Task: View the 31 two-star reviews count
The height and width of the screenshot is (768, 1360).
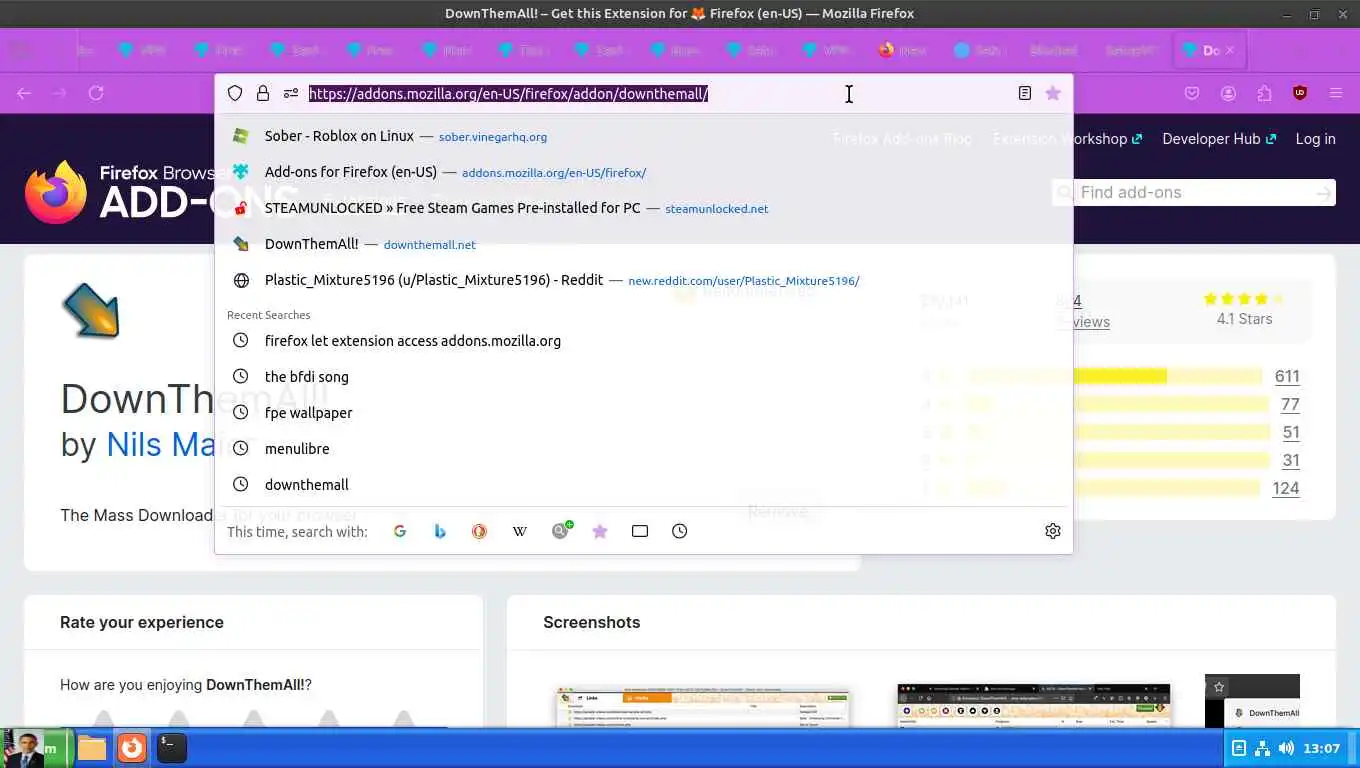Action: coord(1291,461)
